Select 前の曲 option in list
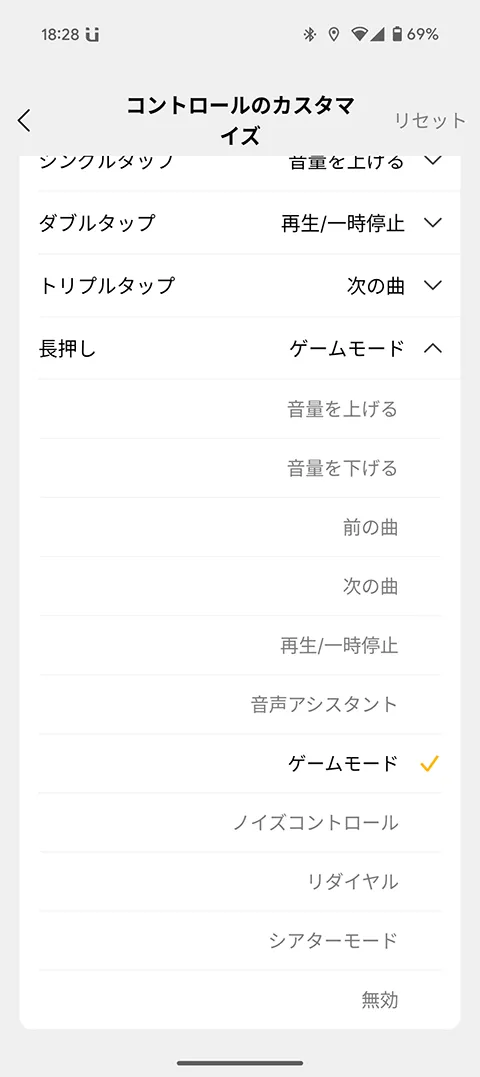This screenshot has height=1077, width=480. [x=240, y=528]
